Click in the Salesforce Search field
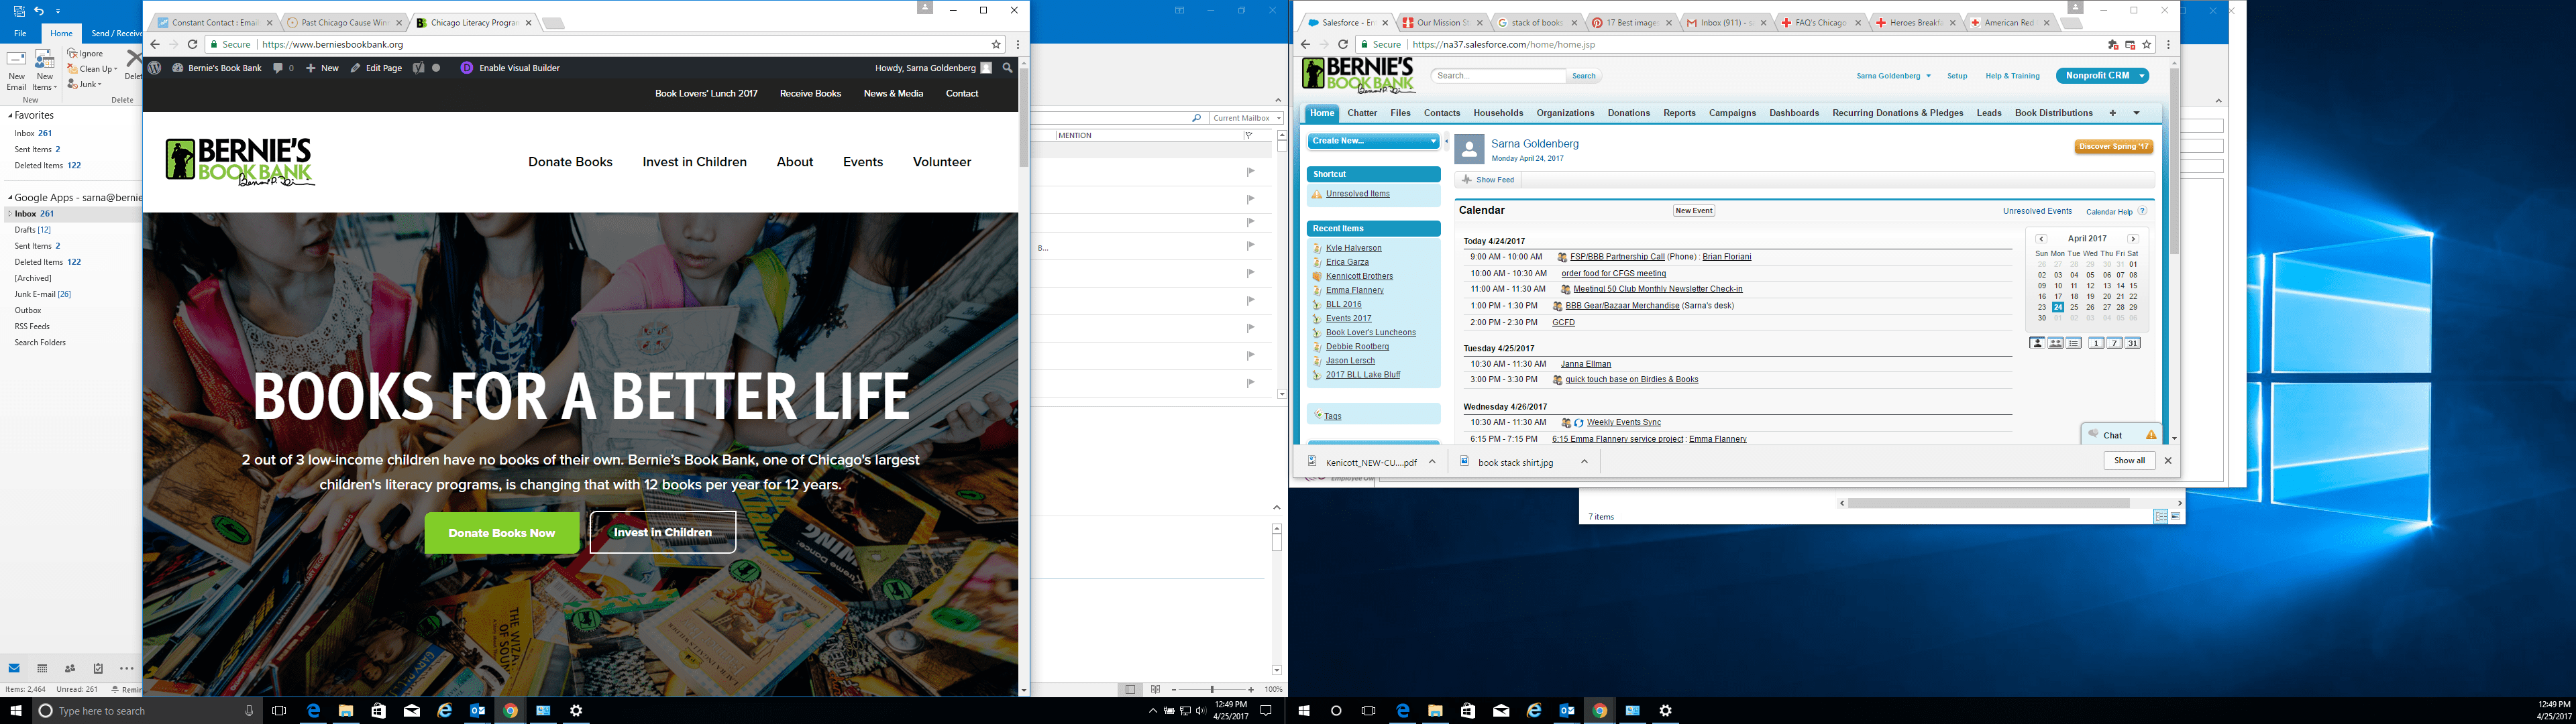This screenshot has height=724, width=2576. point(1498,76)
